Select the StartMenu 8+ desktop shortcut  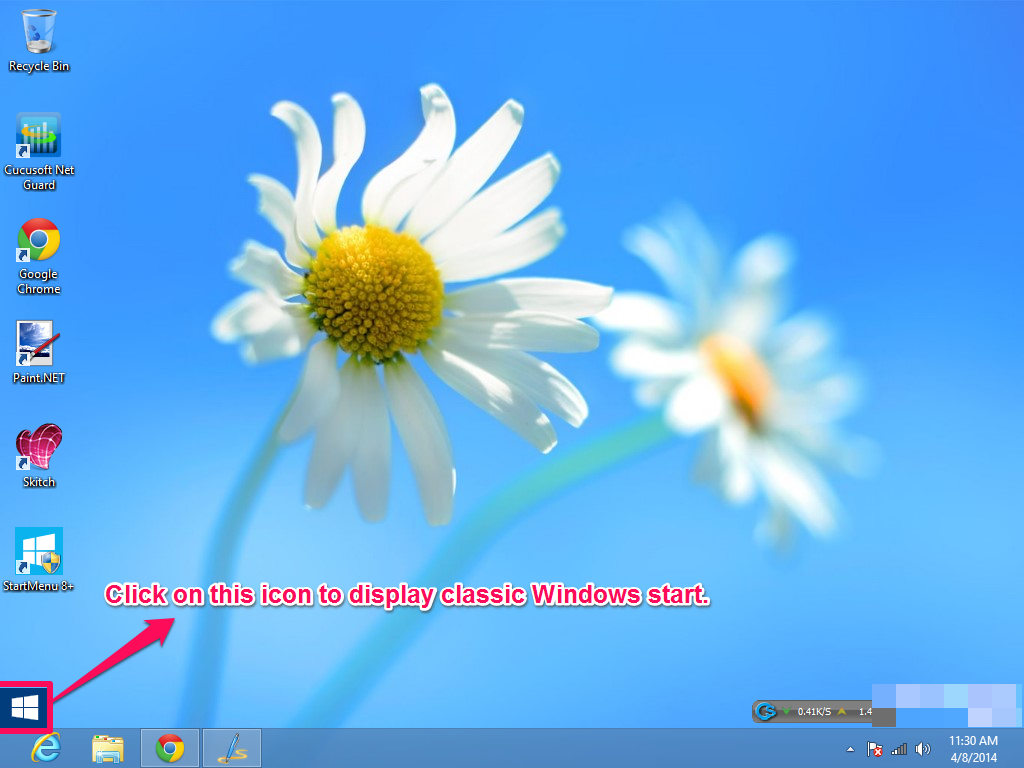[39, 560]
